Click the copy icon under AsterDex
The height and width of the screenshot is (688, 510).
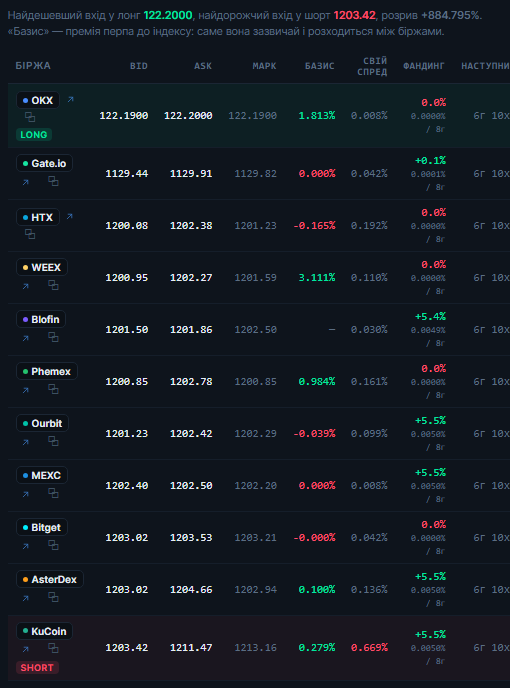53,597
